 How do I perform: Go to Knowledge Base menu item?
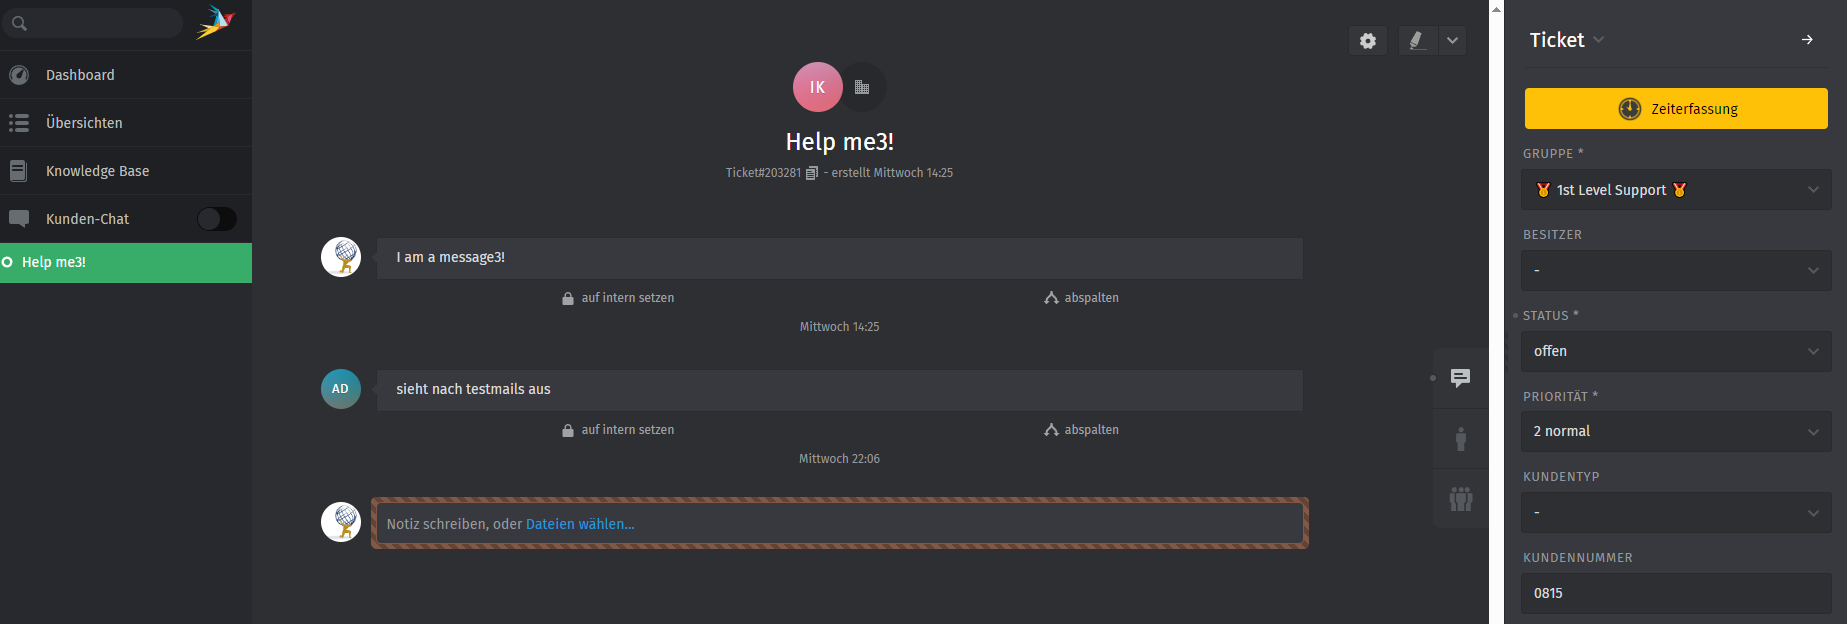click(x=97, y=171)
